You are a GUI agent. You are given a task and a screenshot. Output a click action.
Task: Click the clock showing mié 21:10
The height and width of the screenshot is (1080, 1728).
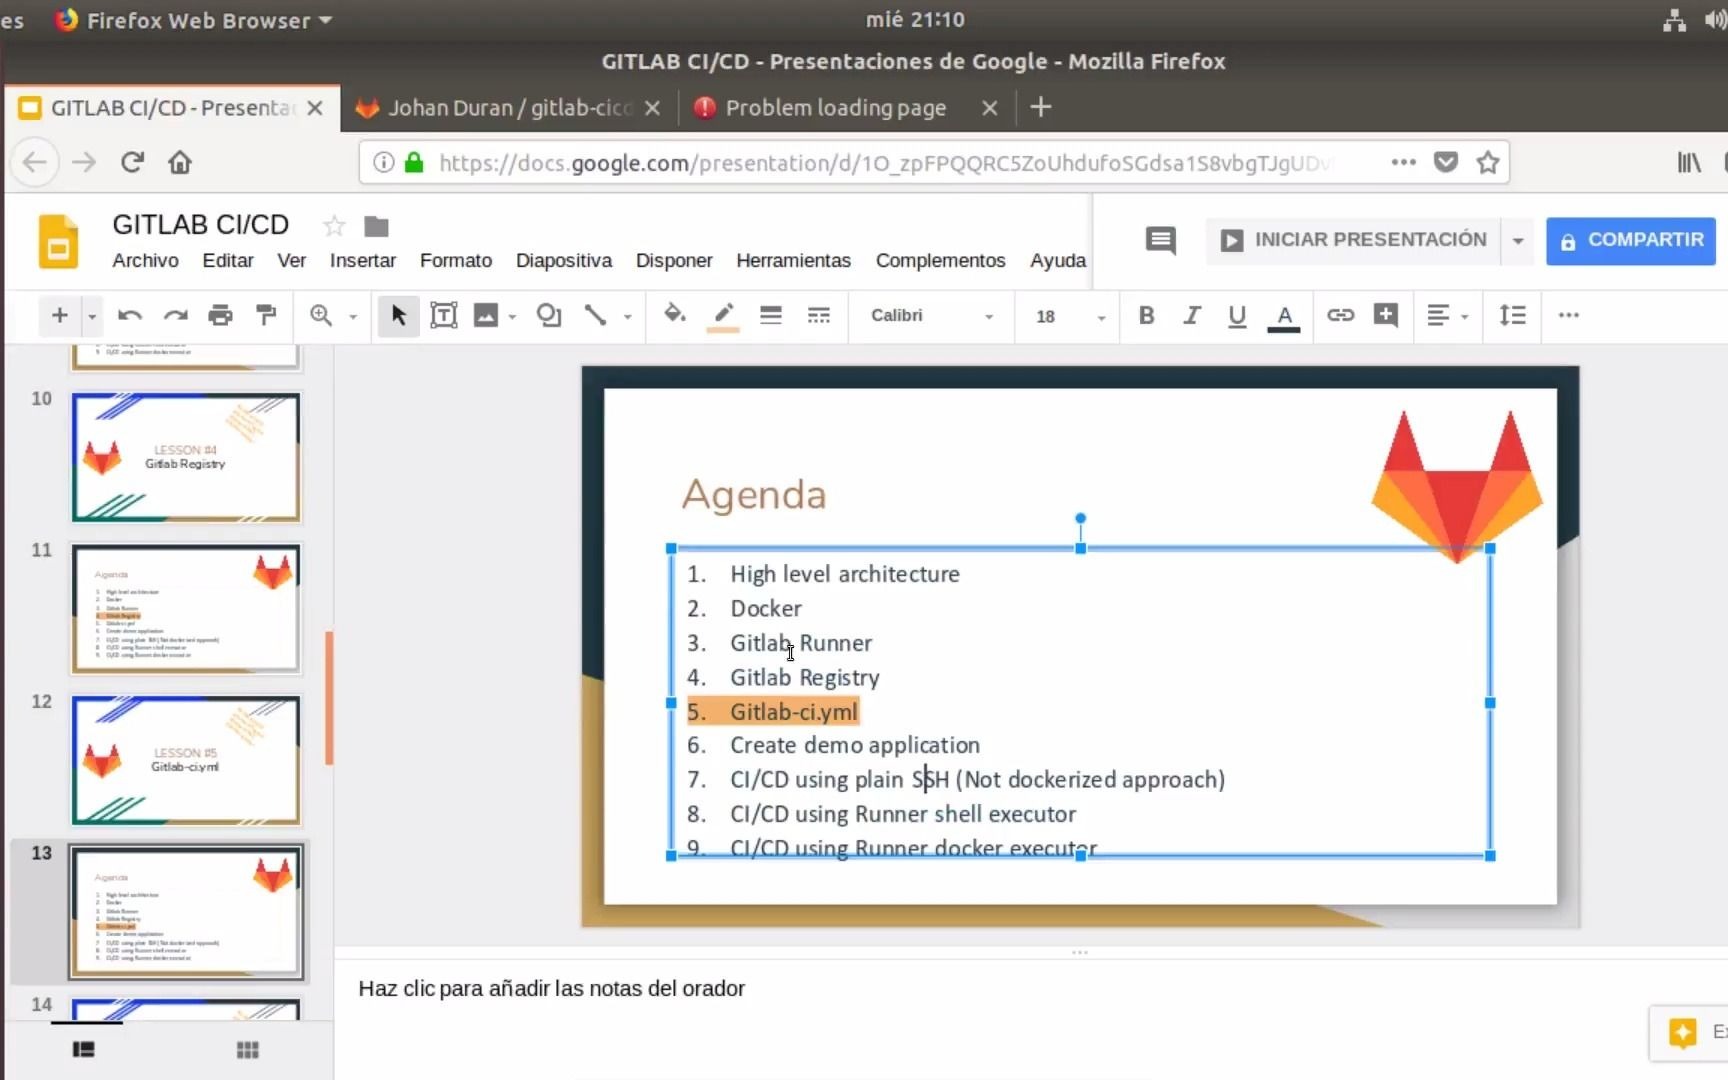click(915, 19)
